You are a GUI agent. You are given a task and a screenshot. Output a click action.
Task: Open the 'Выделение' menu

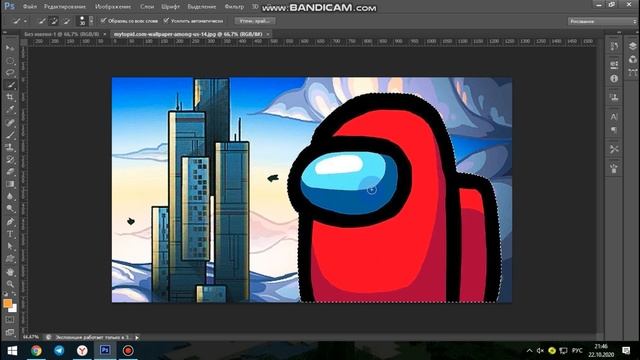tap(202, 7)
